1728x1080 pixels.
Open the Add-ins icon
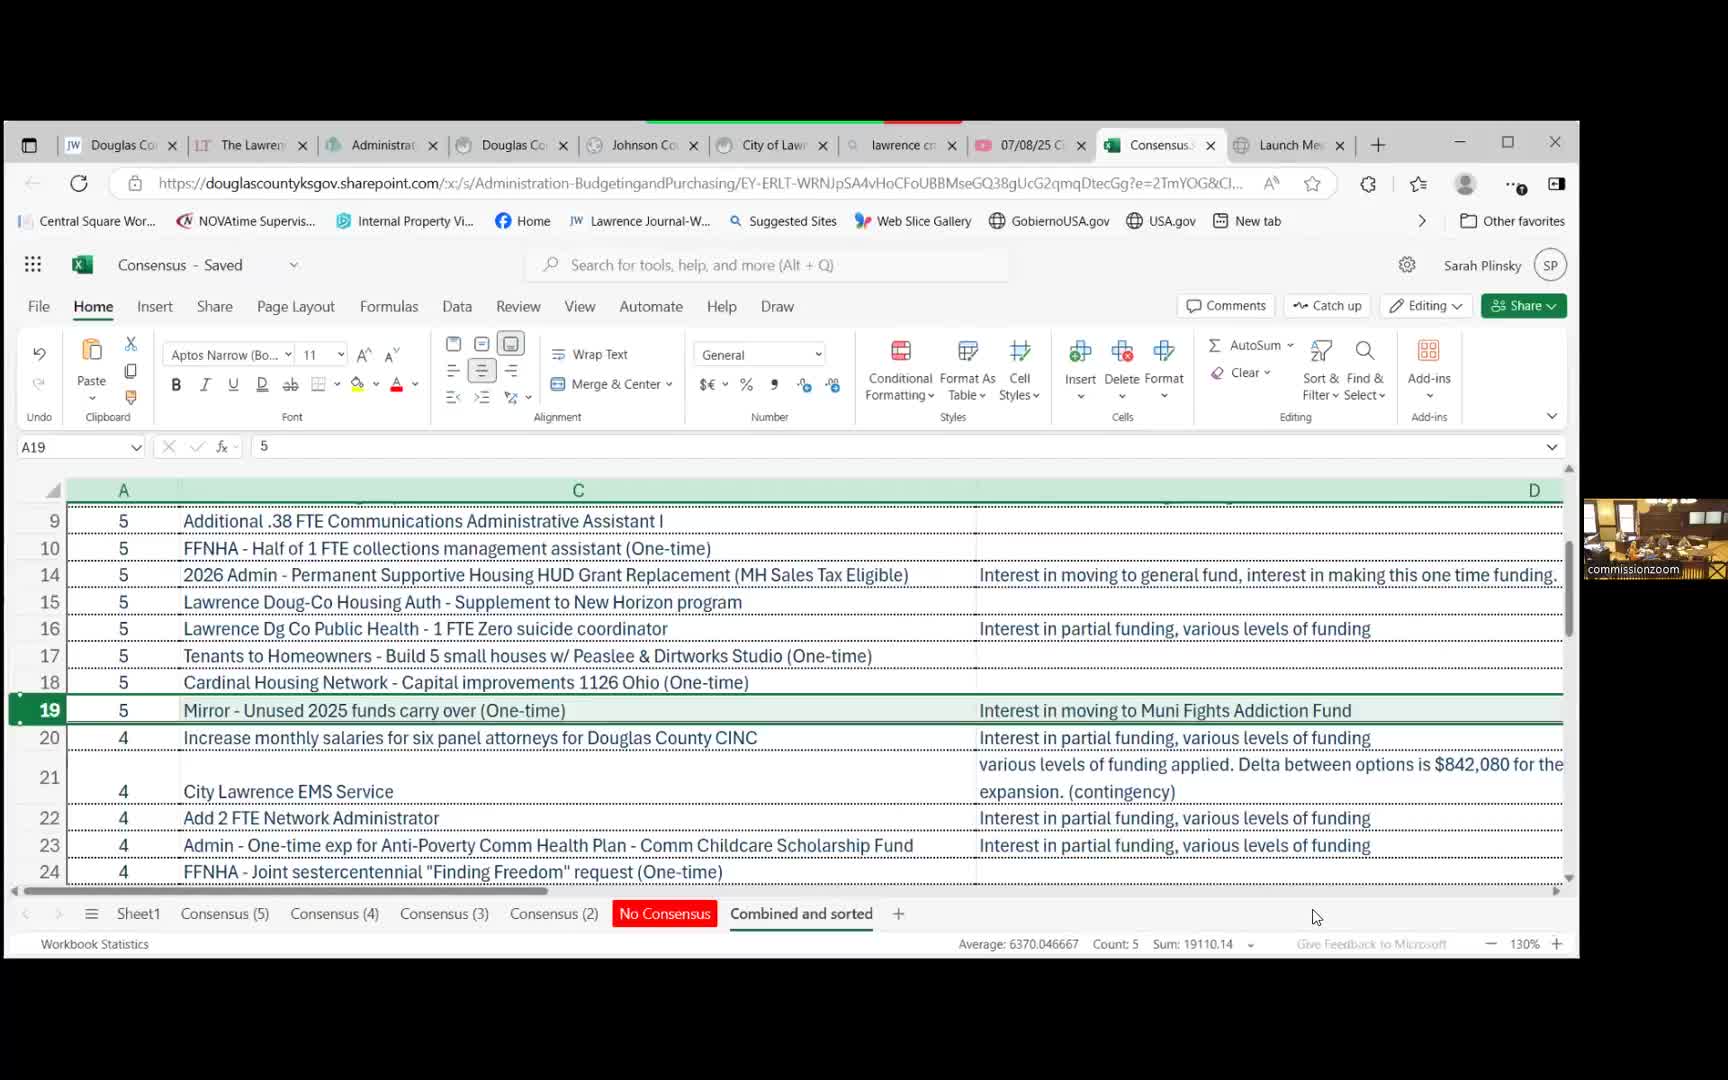click(1428, 352)
